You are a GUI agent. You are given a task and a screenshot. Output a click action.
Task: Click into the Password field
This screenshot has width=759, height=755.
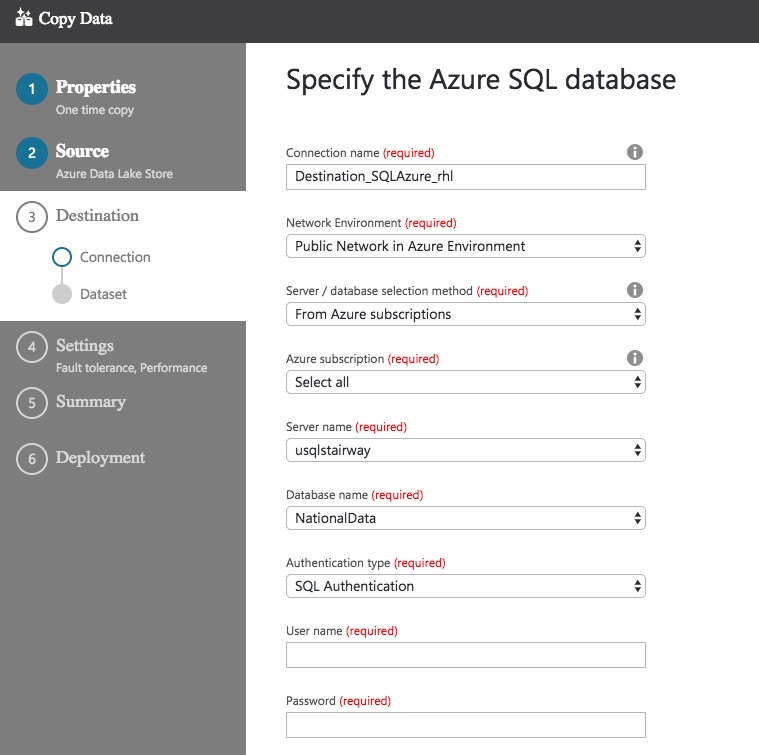(x=466, y=725)
